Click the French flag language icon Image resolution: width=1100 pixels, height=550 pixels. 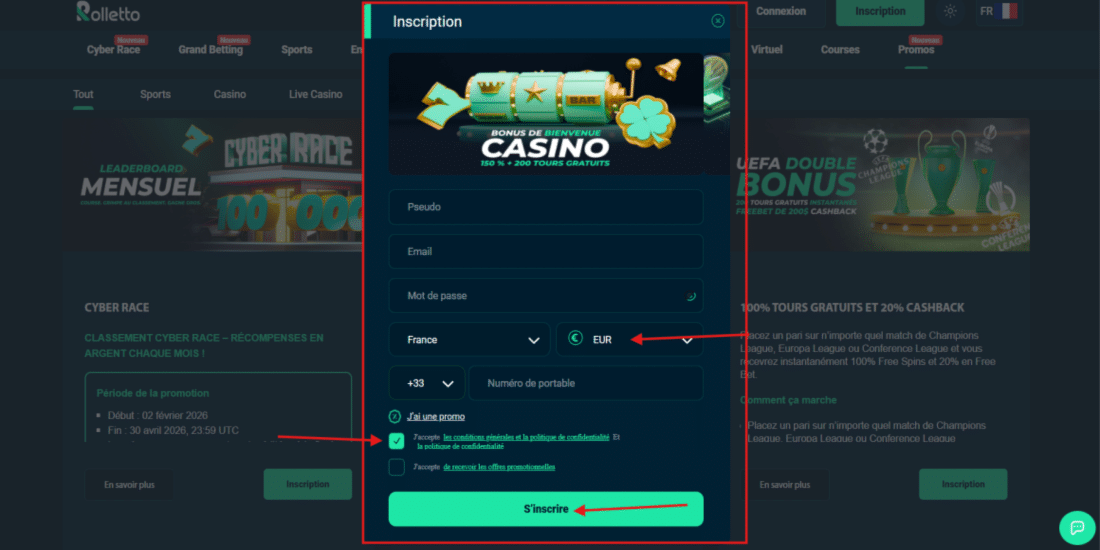pos(1007,11)
